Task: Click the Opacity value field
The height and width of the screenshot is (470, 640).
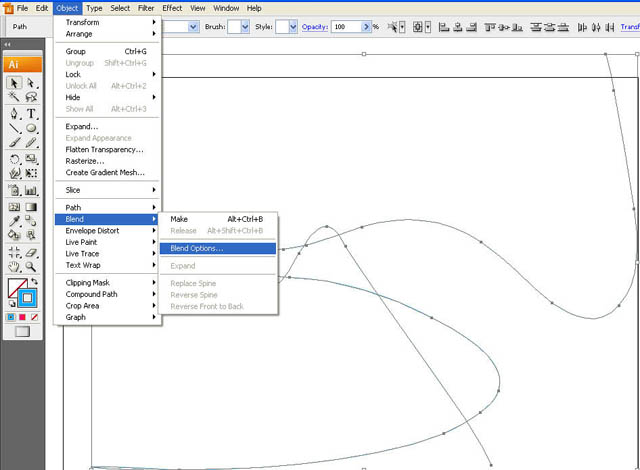Action: [346, 27]
